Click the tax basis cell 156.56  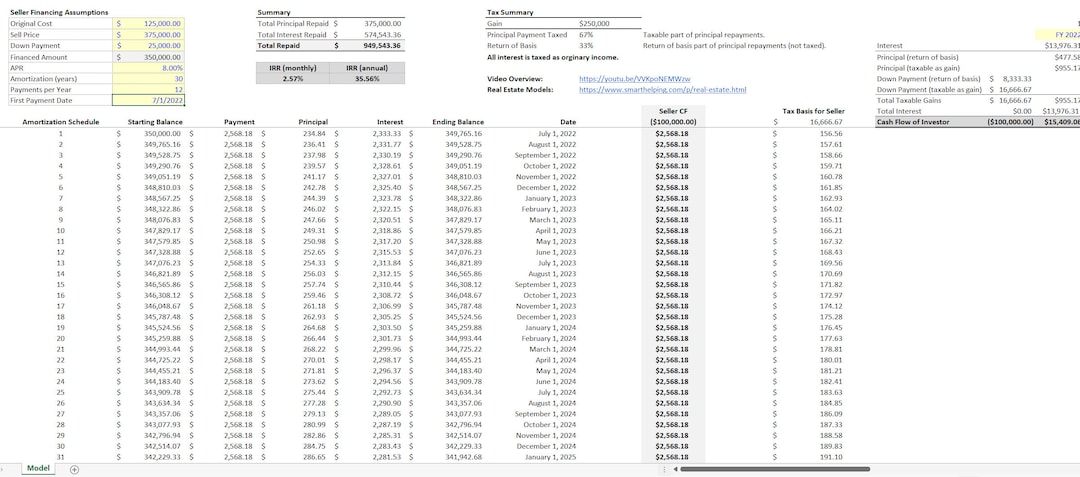click(x=832, y=134)
